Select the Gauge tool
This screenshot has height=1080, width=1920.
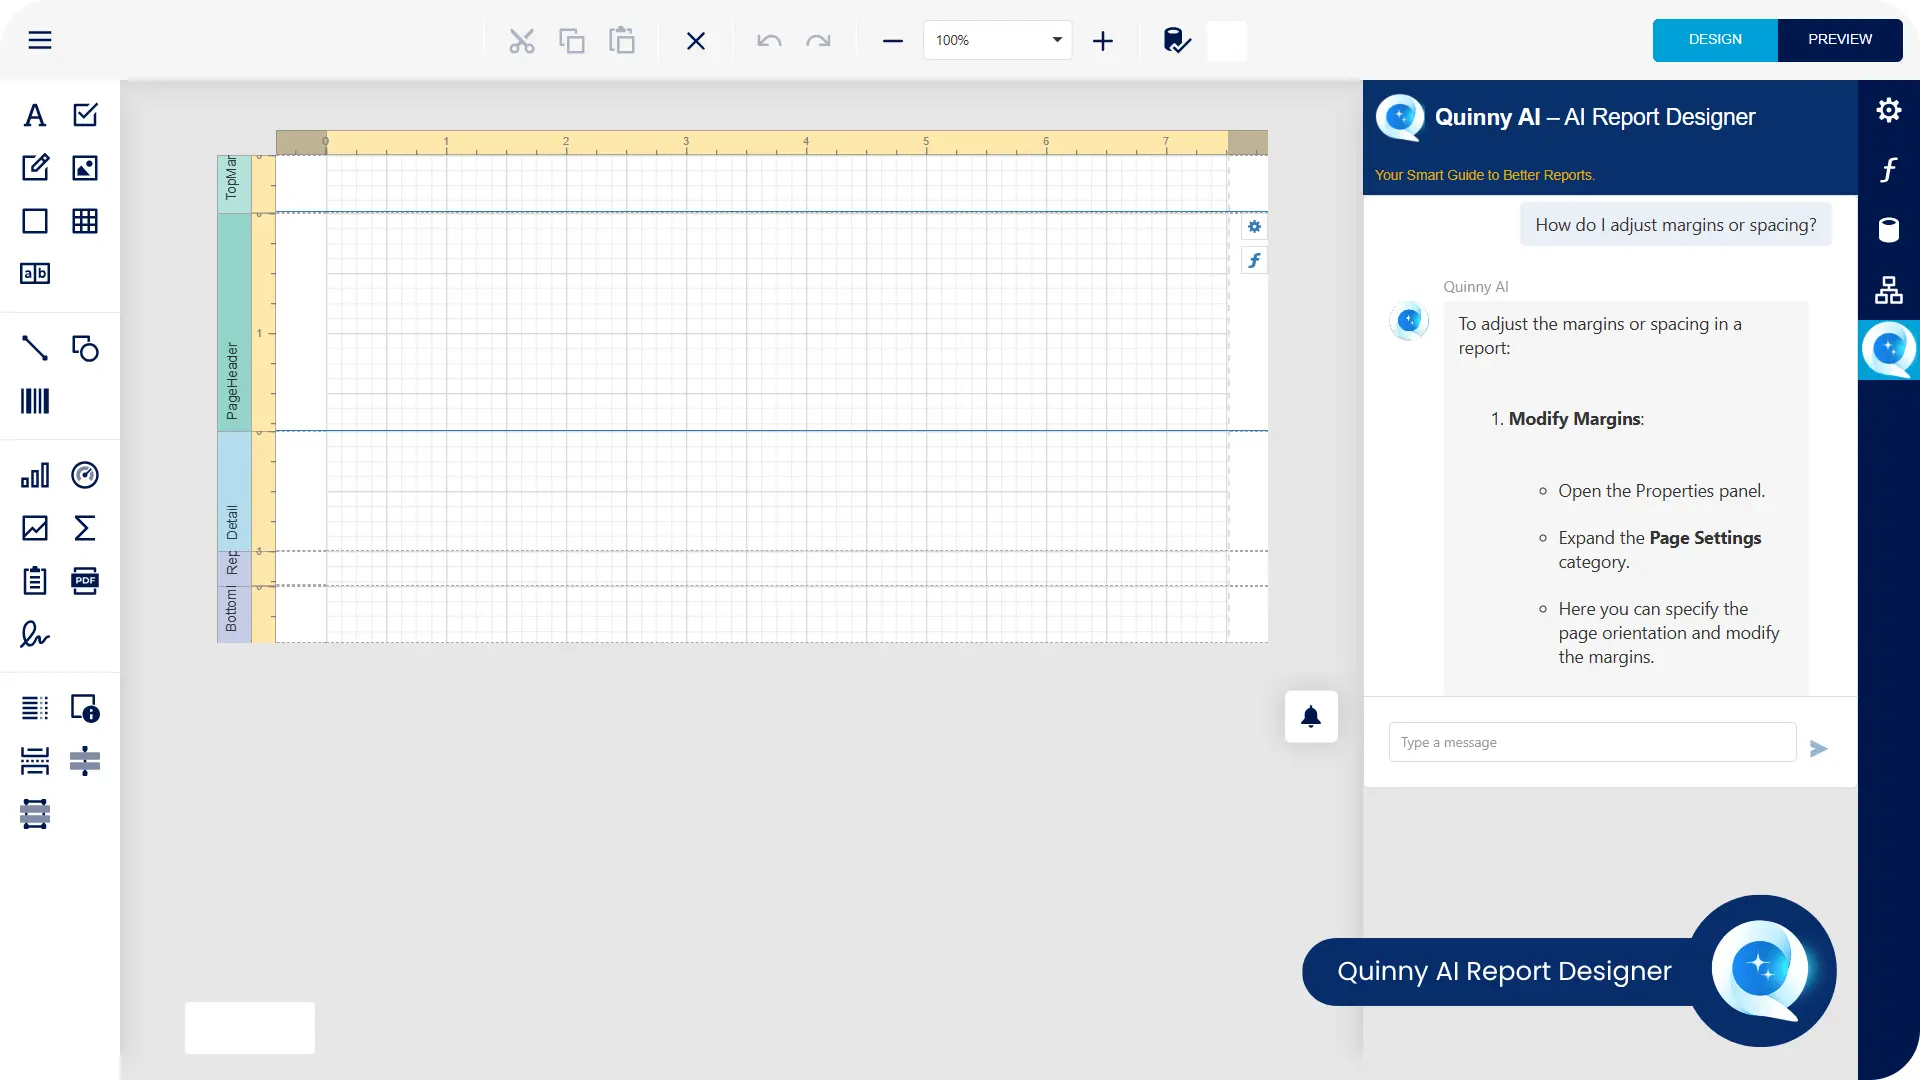85,475
